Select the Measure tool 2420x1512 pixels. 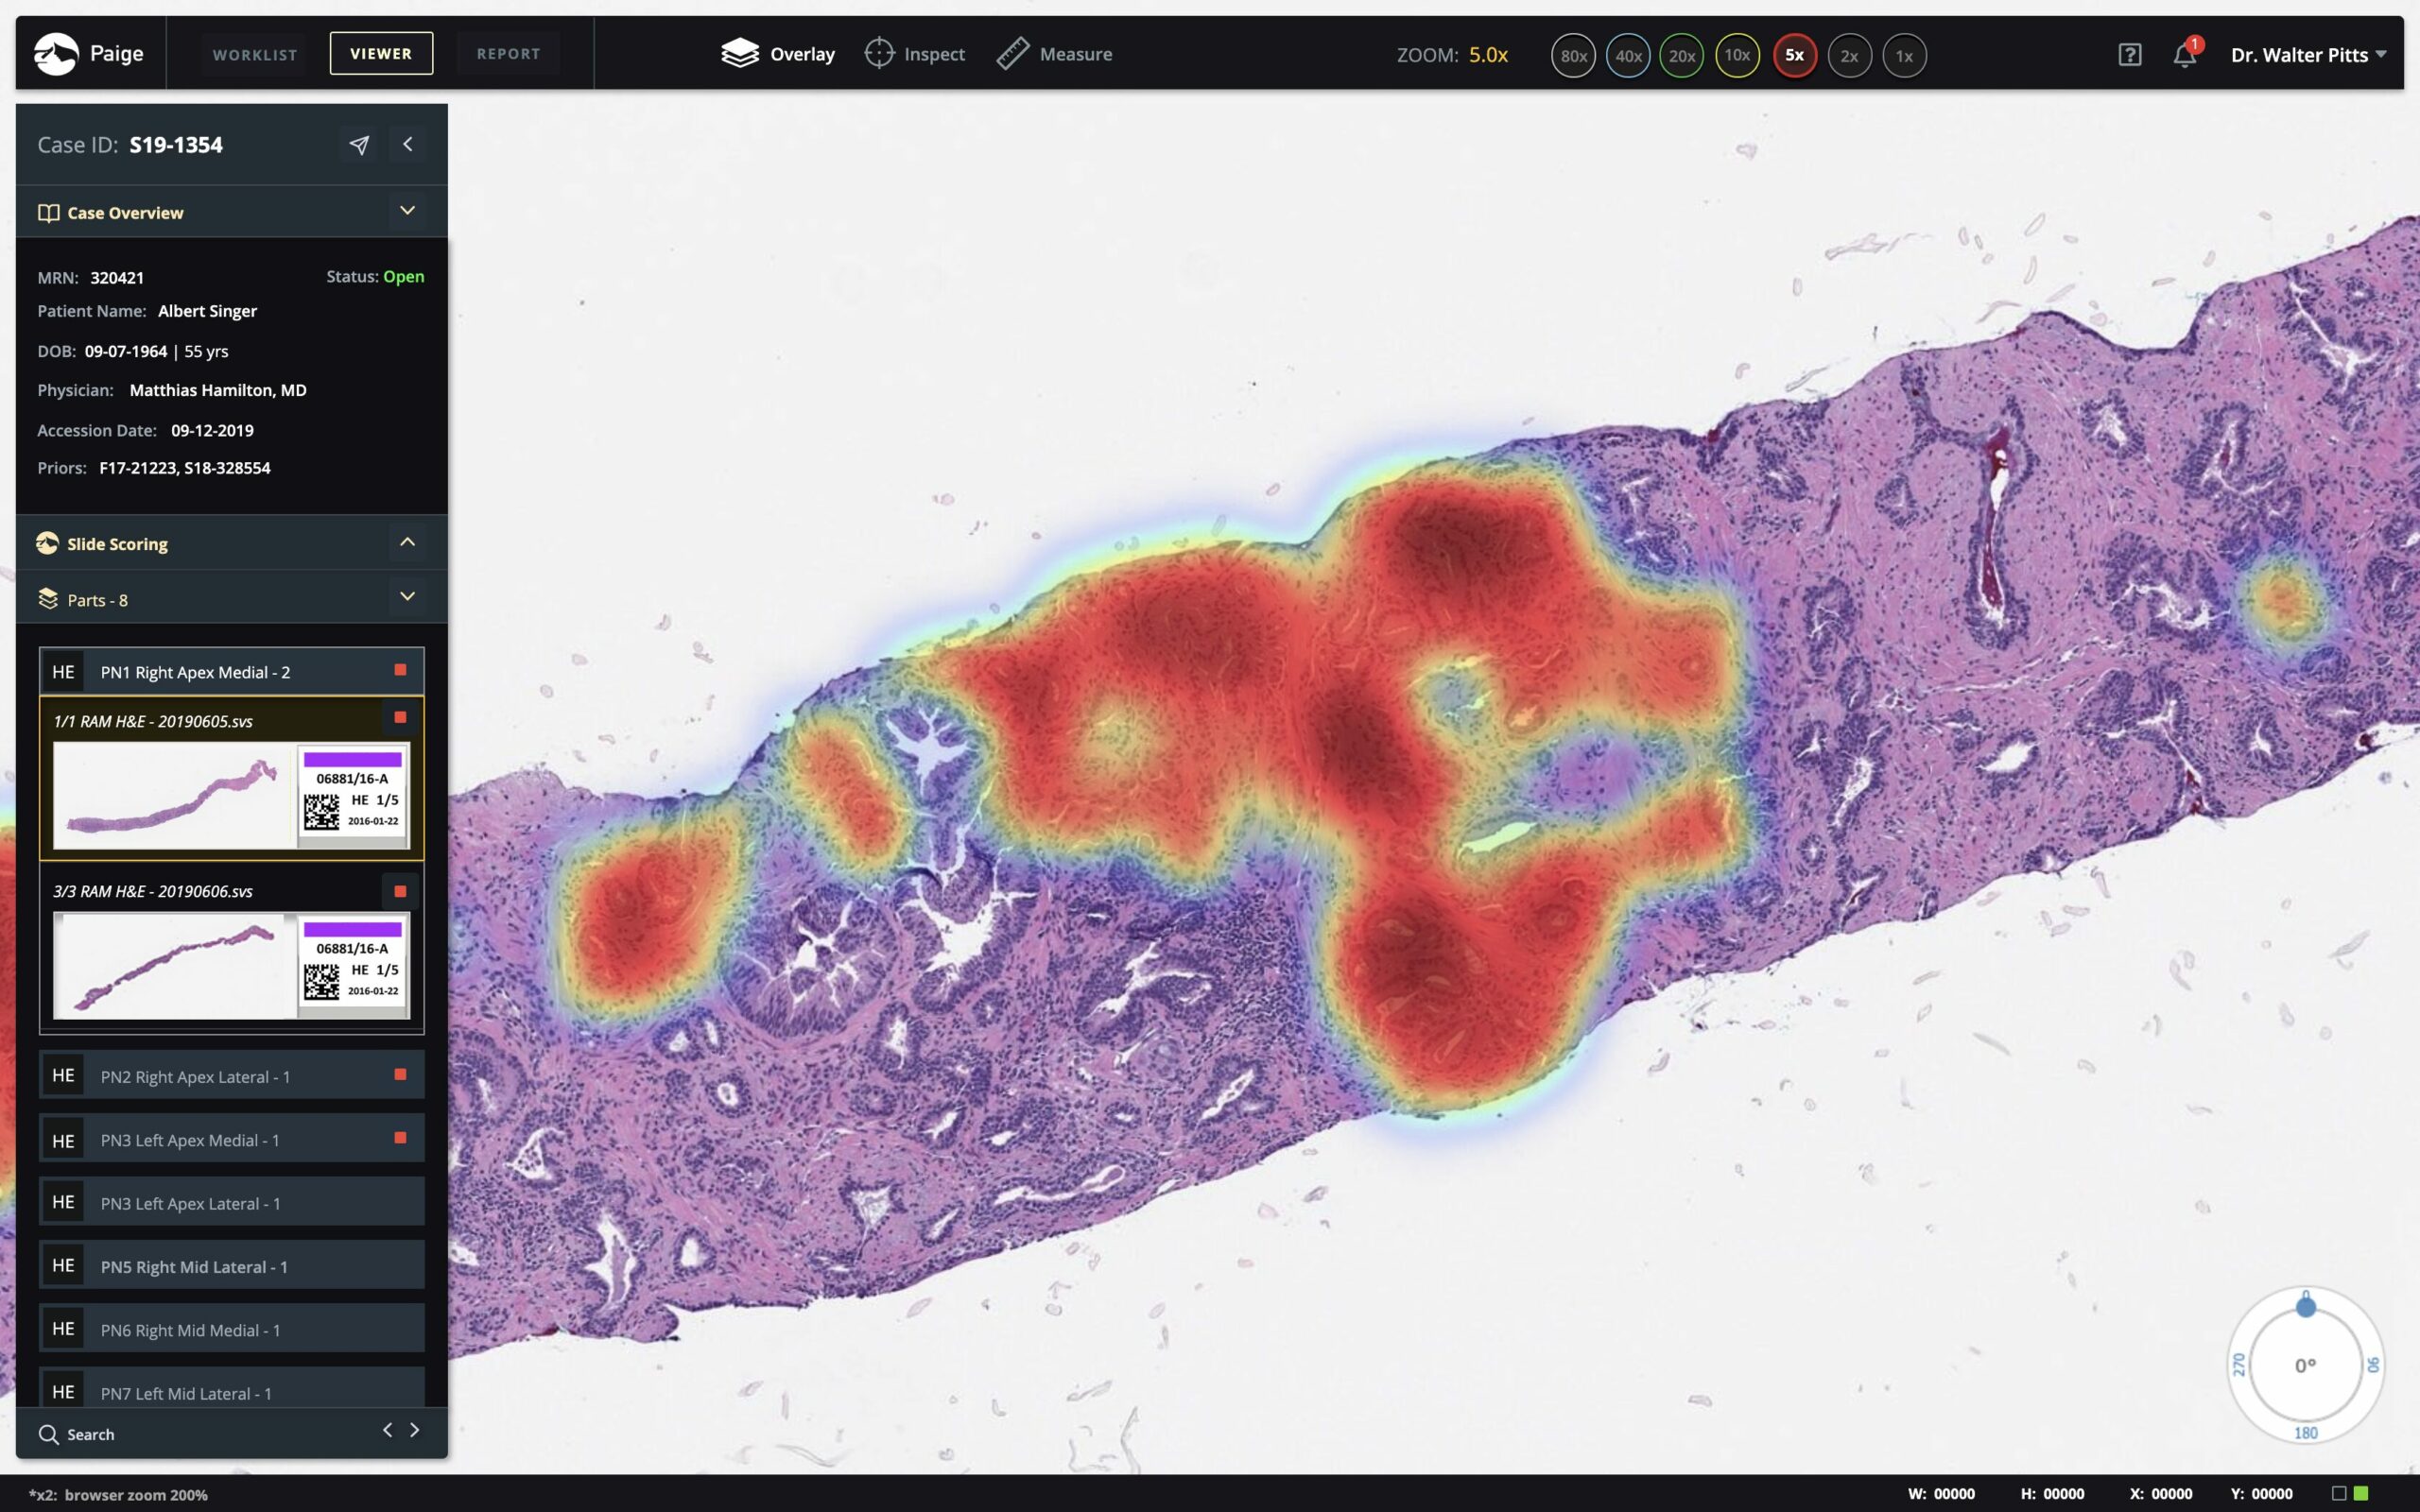pyautogui.click(x=1054, y=54)
